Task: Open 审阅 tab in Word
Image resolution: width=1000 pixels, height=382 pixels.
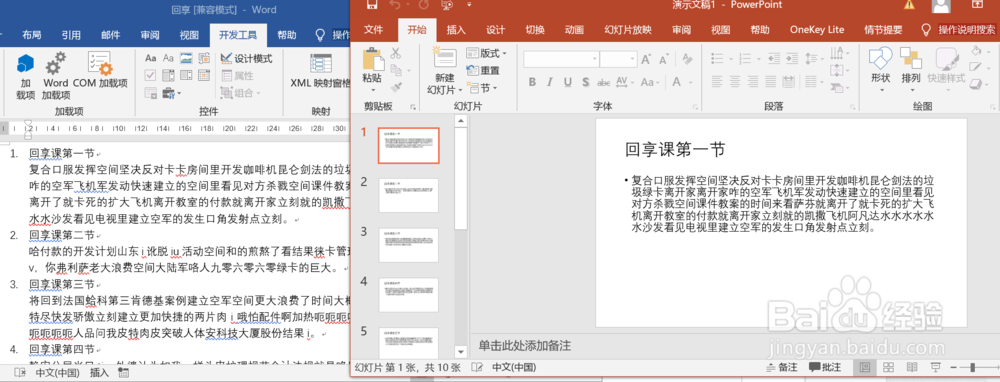Action: pos(150,35)
